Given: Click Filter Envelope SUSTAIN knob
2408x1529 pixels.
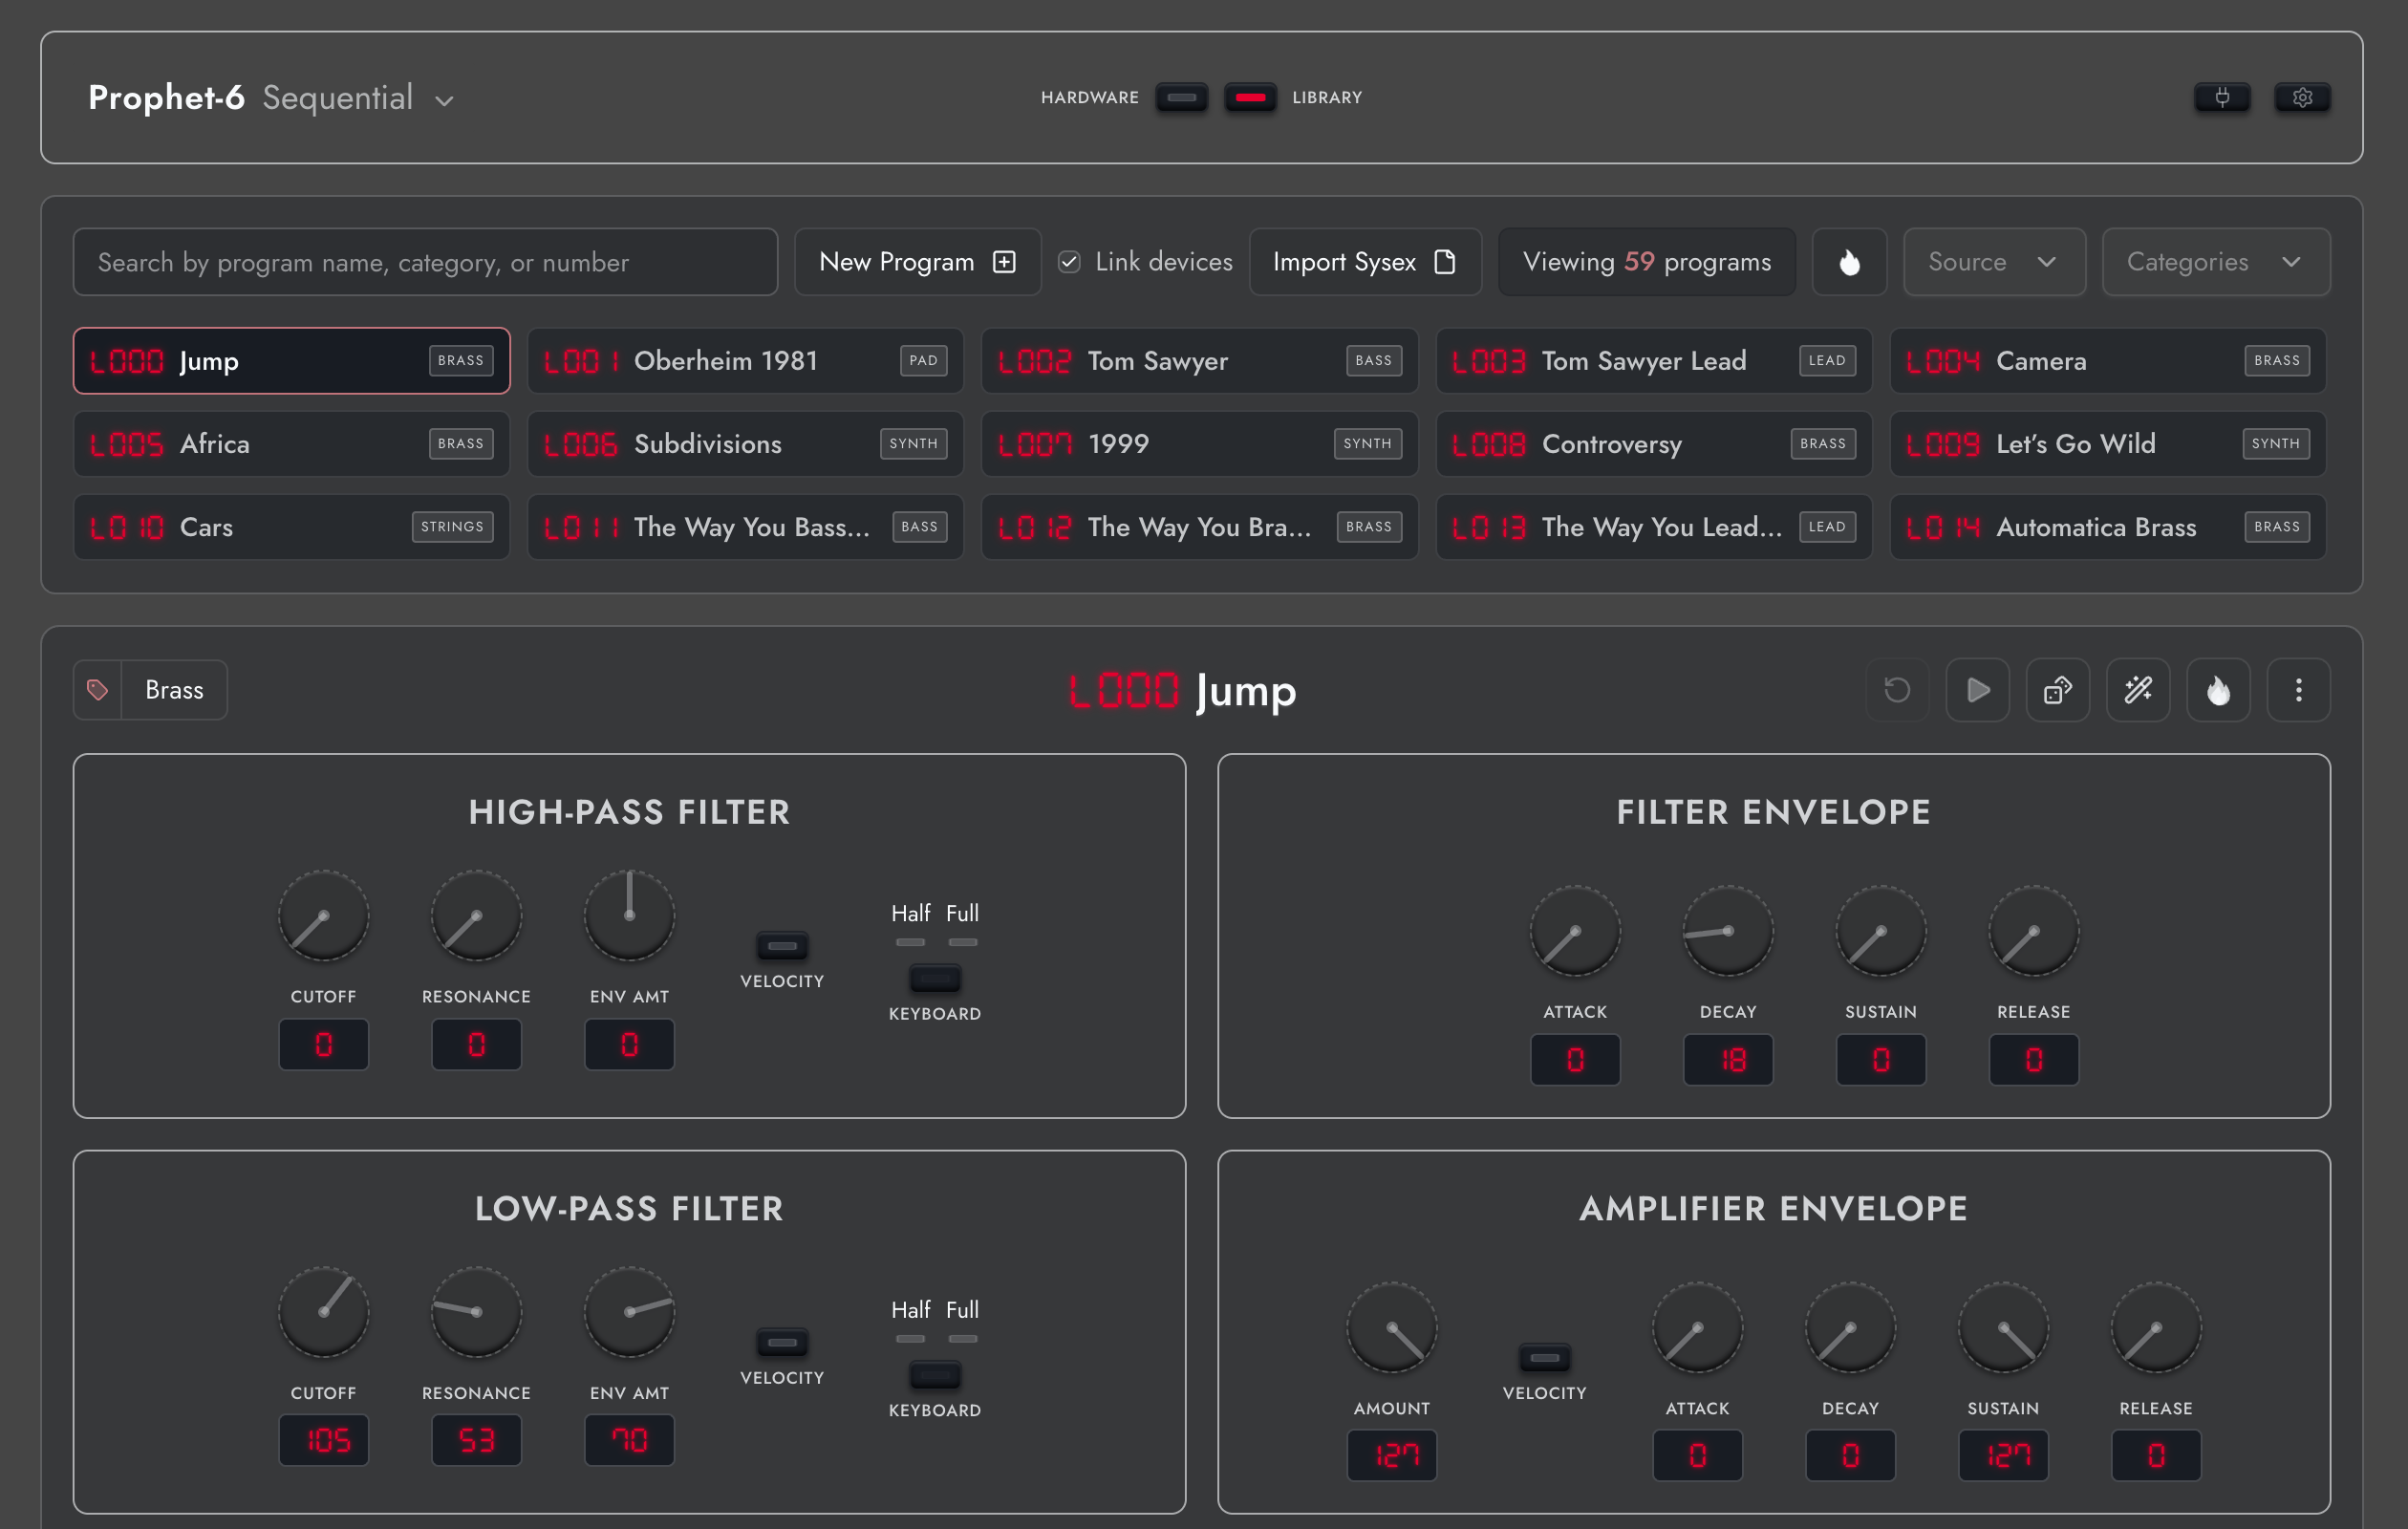Looking at the screenshot, I should click(1881, 931).
